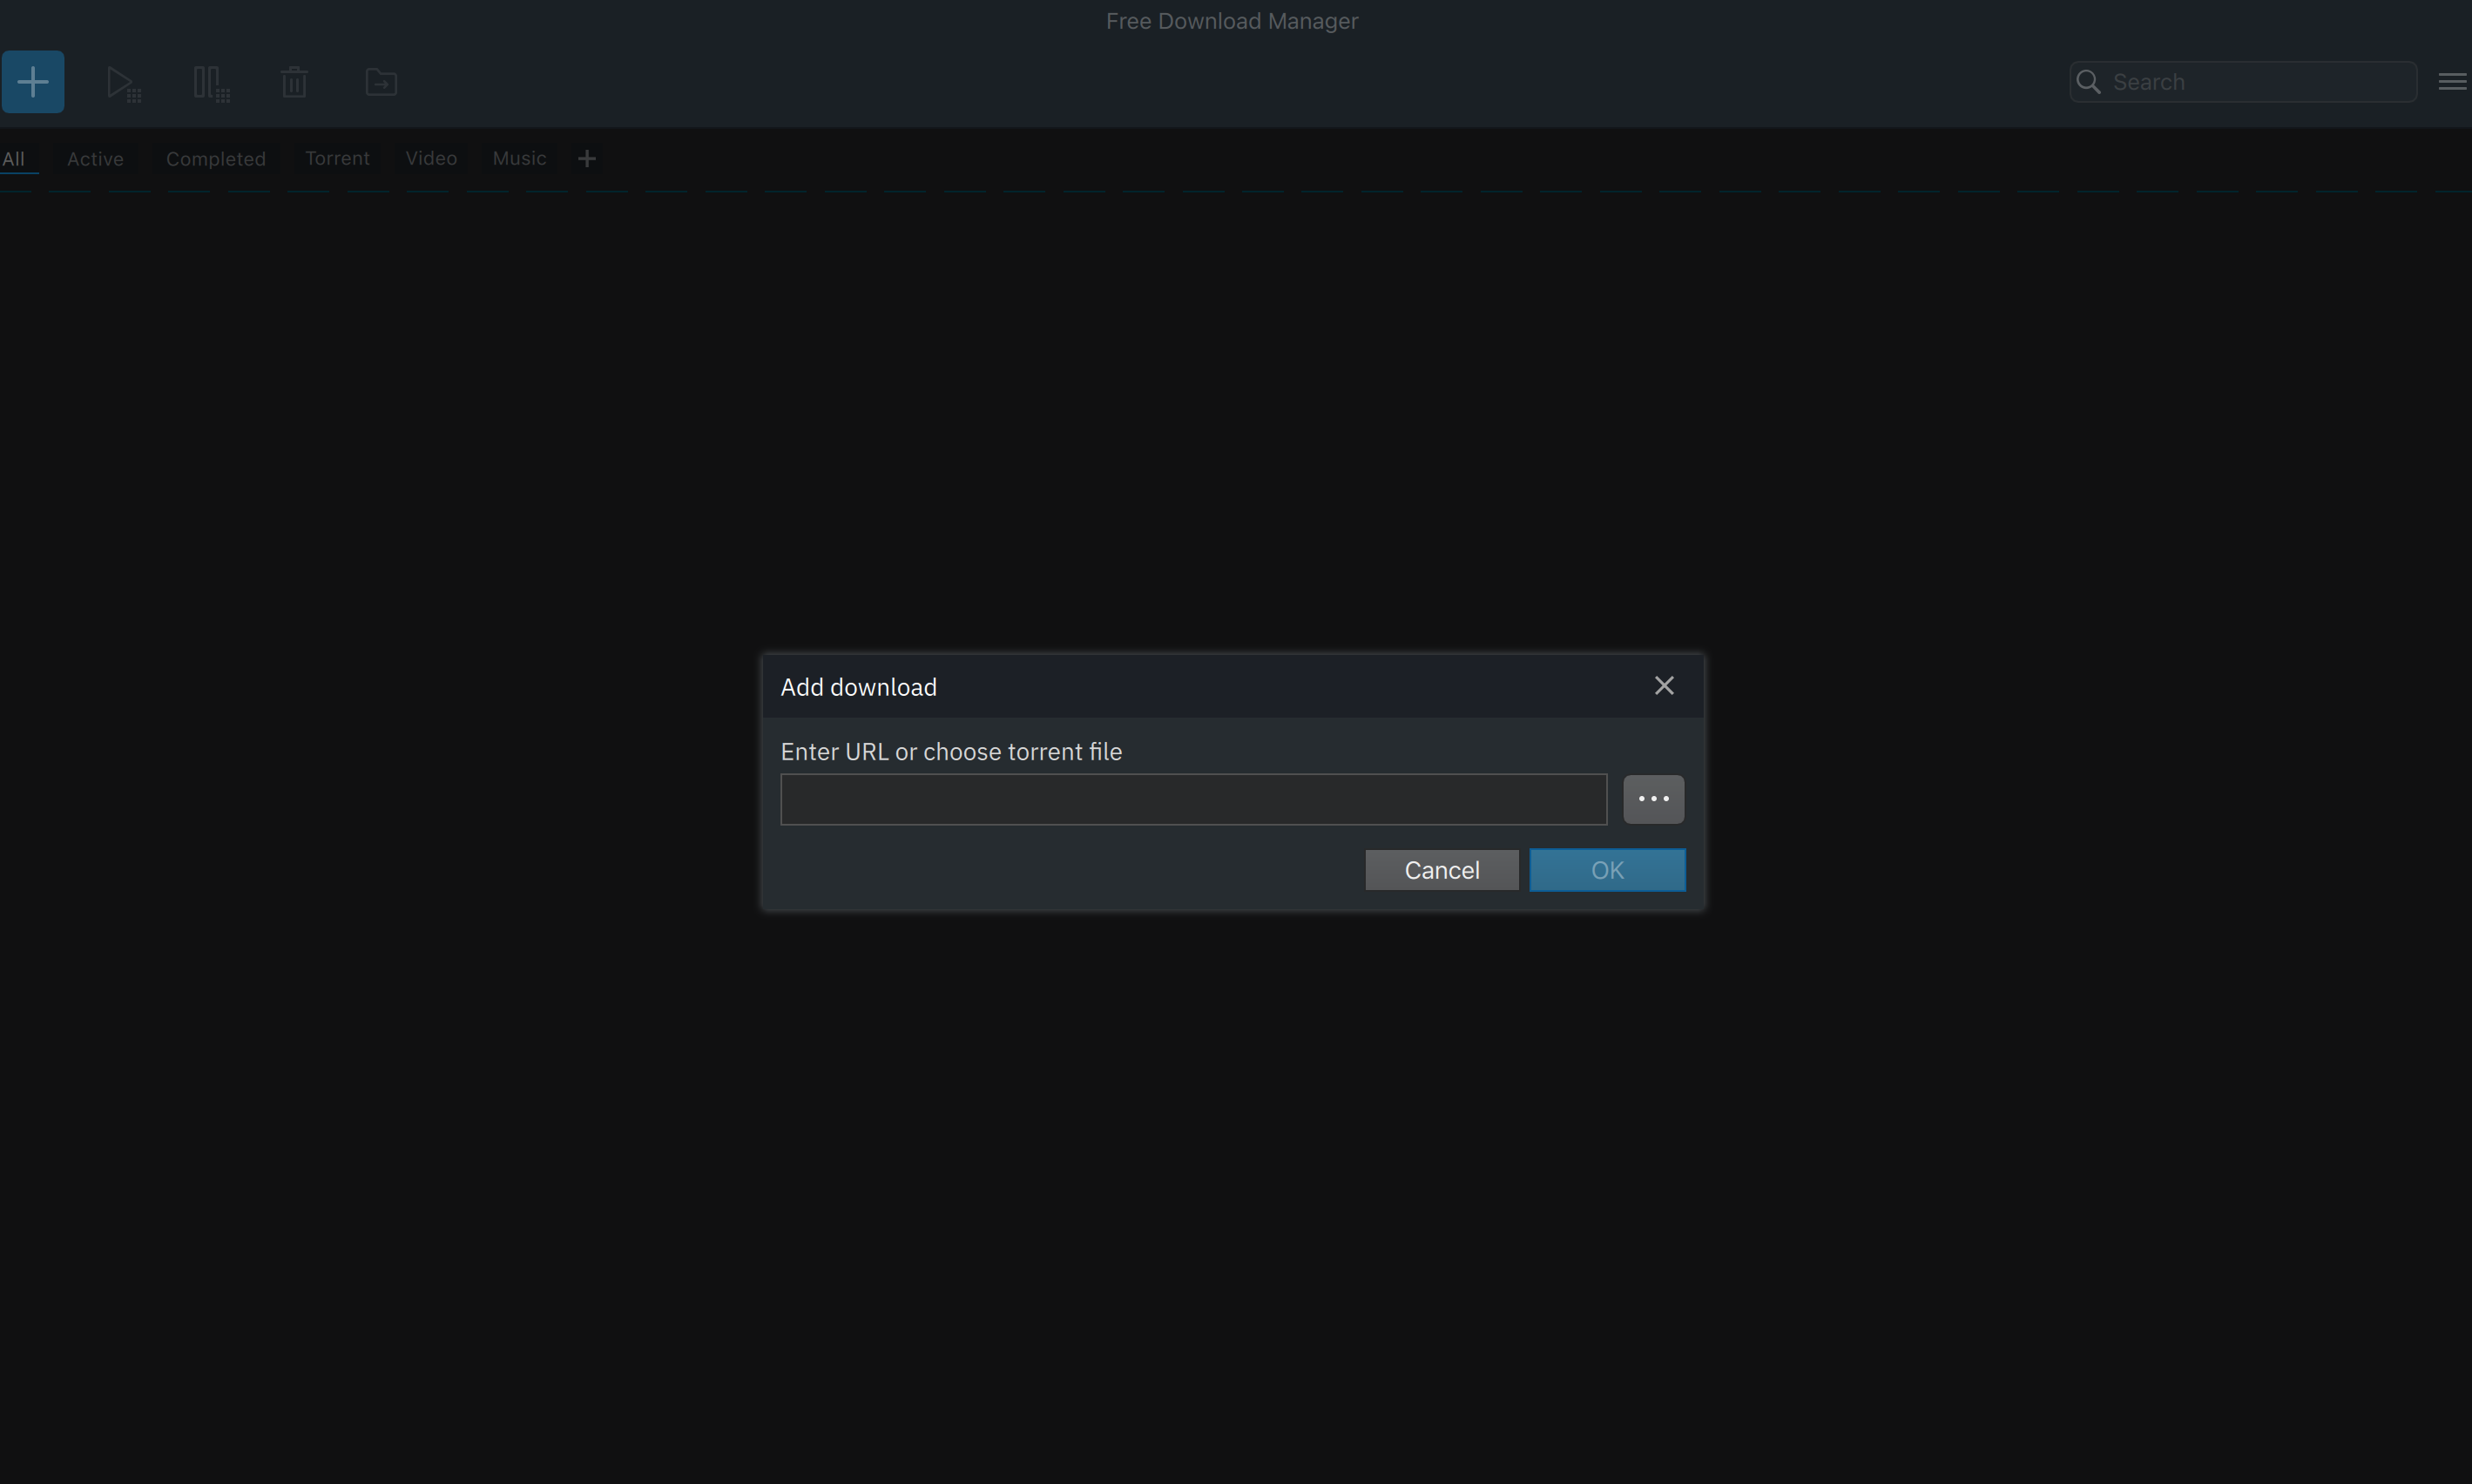The image size is (2472, 1484).
Task: Click the Search field
Action: pos(2244,82)
